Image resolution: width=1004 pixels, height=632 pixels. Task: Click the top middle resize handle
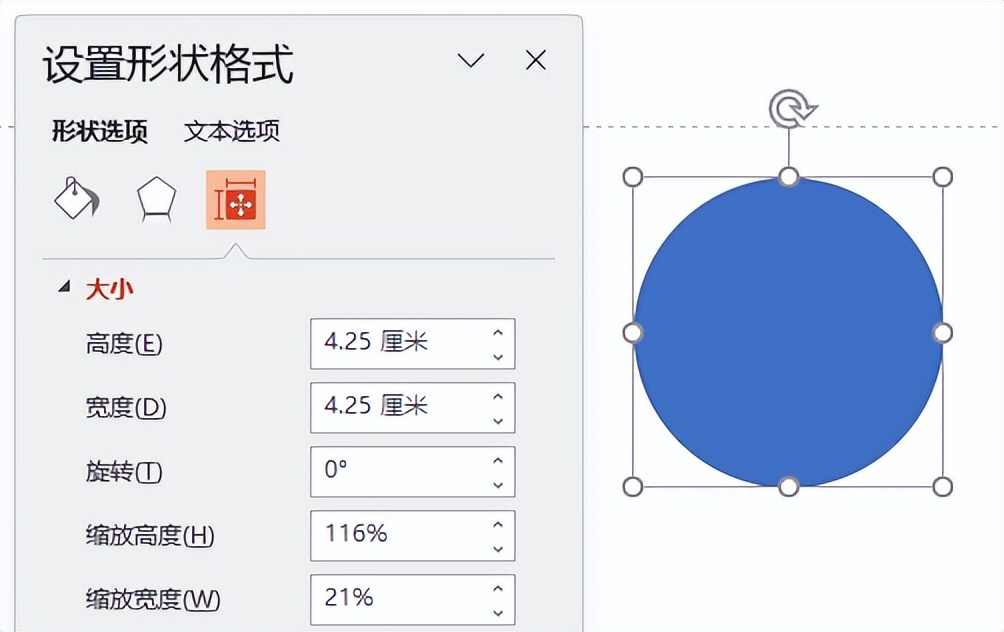[789, 177]
